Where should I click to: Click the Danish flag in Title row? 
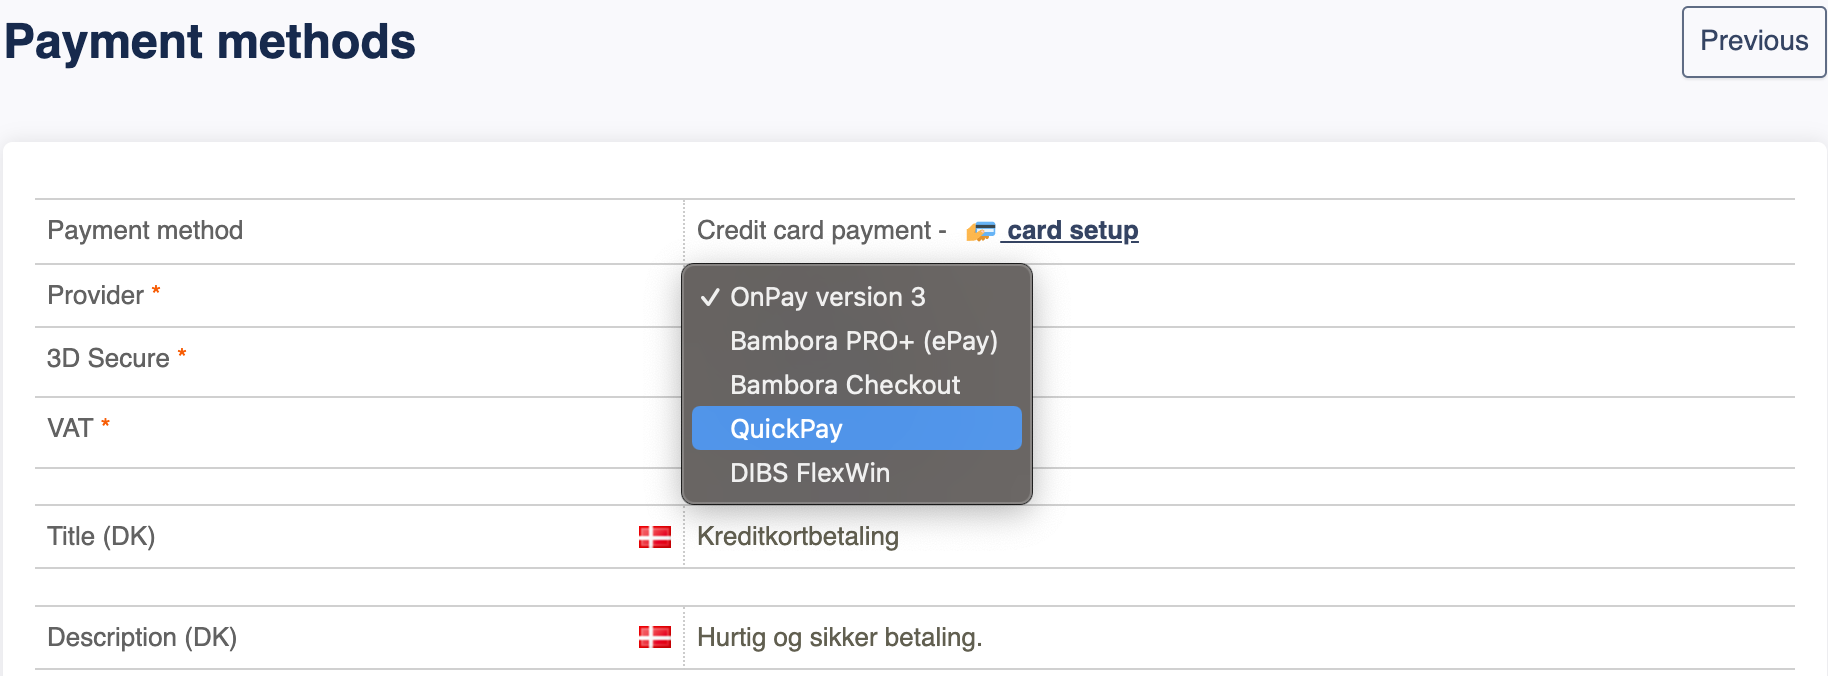coord(655,537)
